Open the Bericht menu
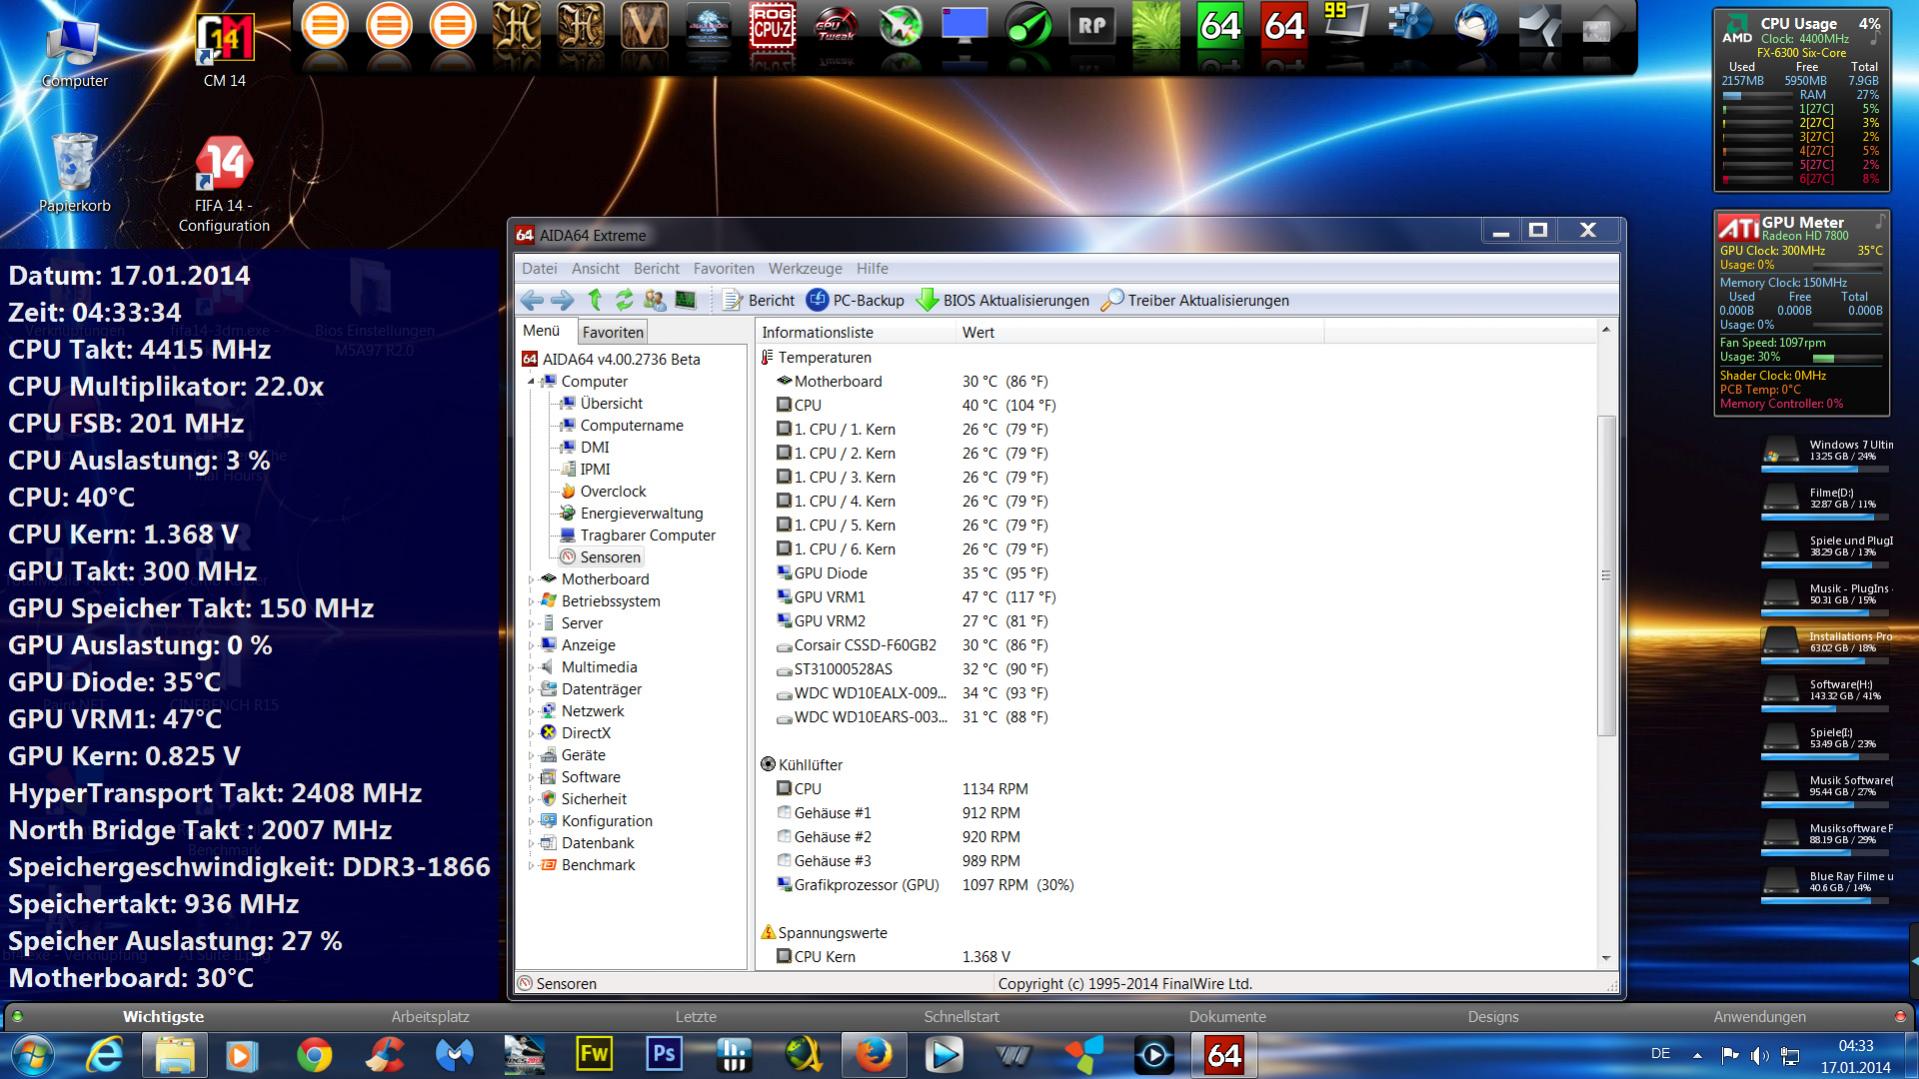The image size is (1919, 1079). pos(656,268)
